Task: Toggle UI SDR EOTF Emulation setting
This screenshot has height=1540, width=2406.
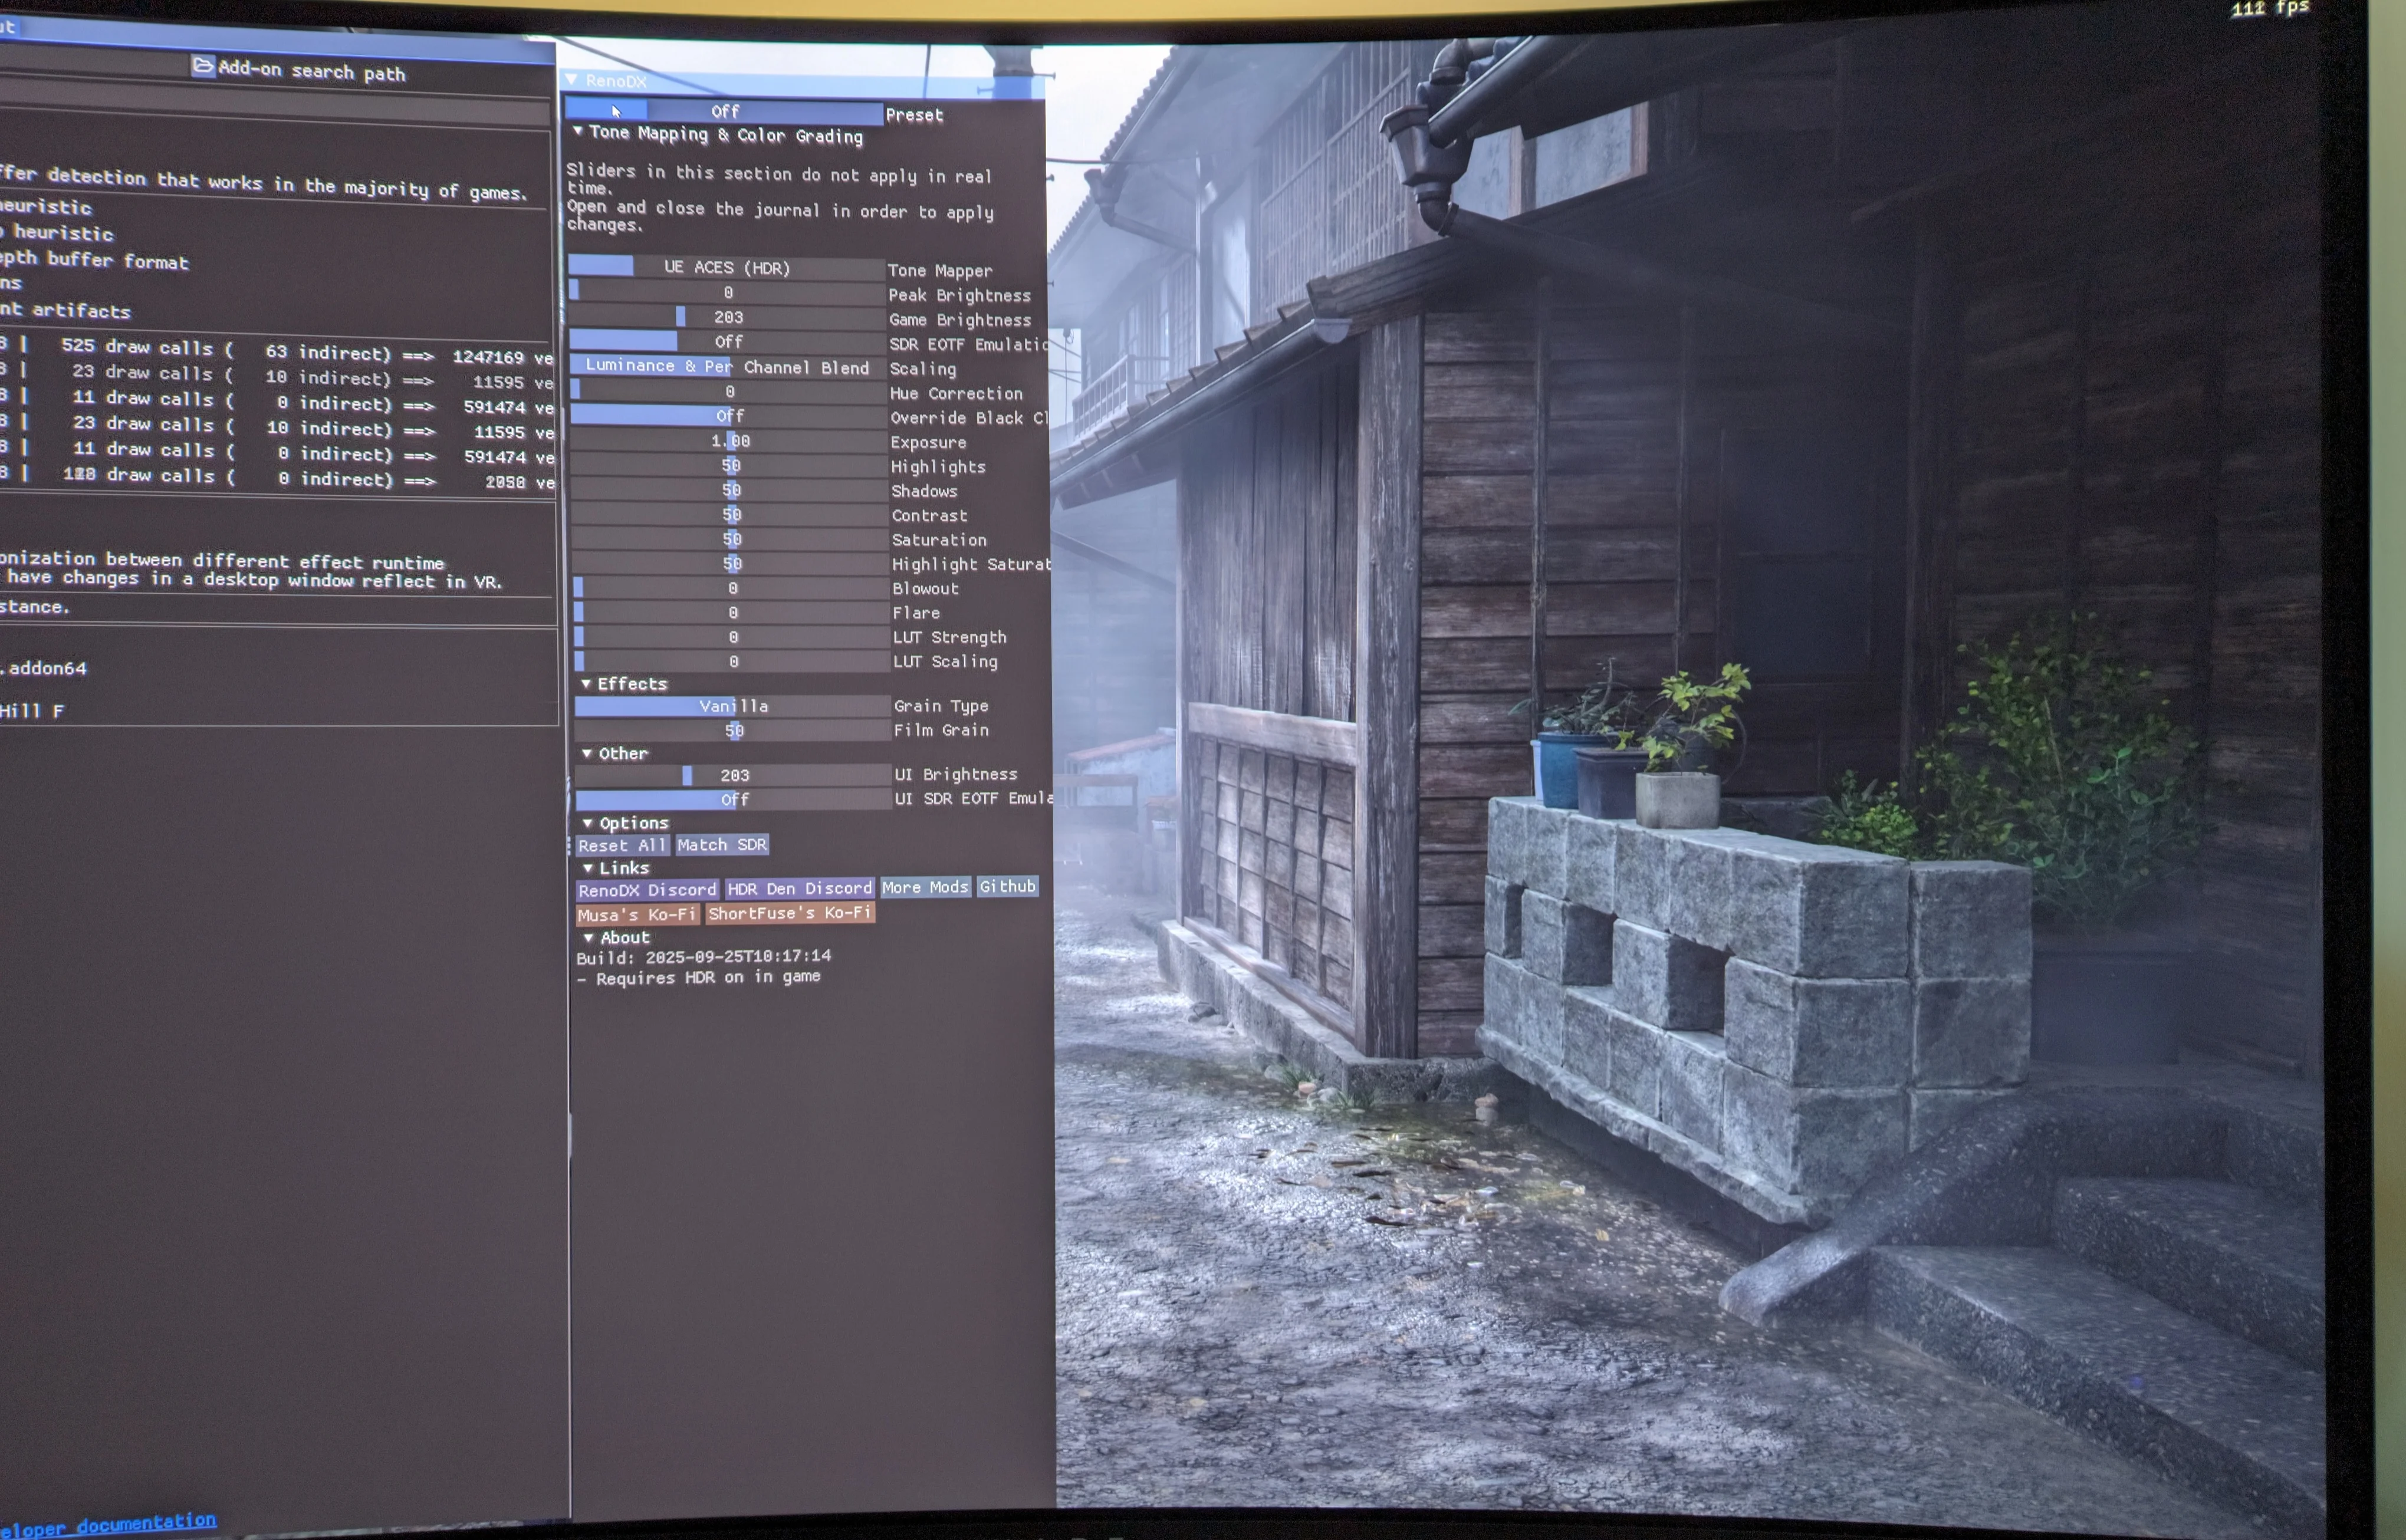Action: [734, 799]
